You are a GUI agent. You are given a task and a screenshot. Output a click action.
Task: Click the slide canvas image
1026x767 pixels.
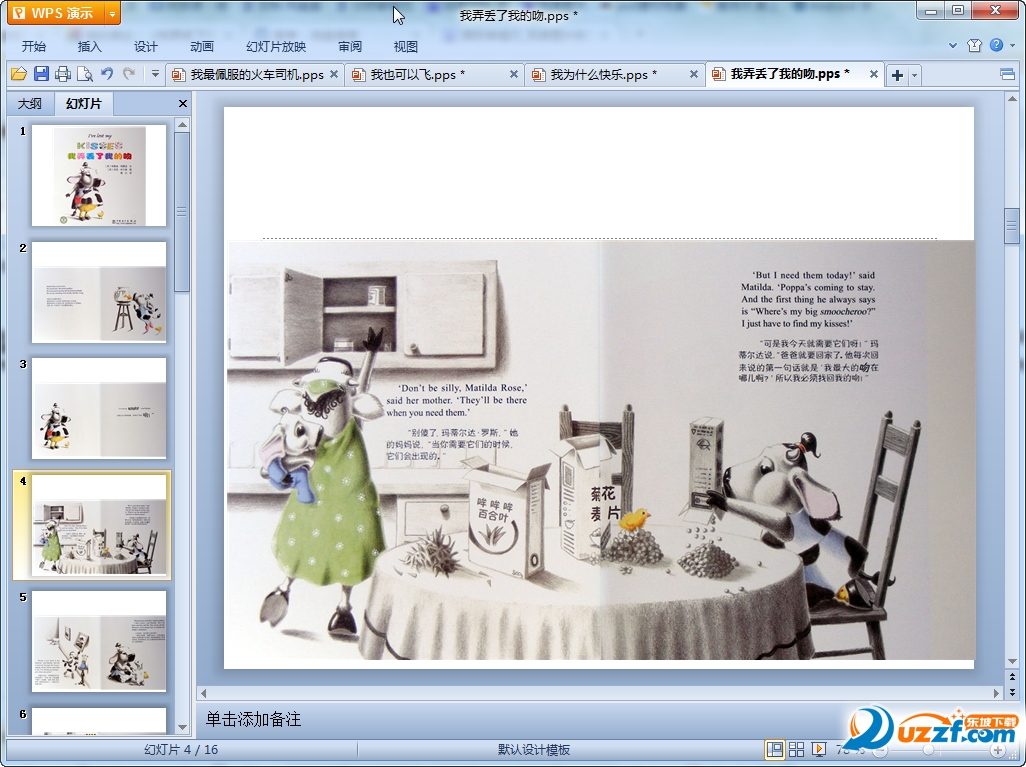(601, 450)
